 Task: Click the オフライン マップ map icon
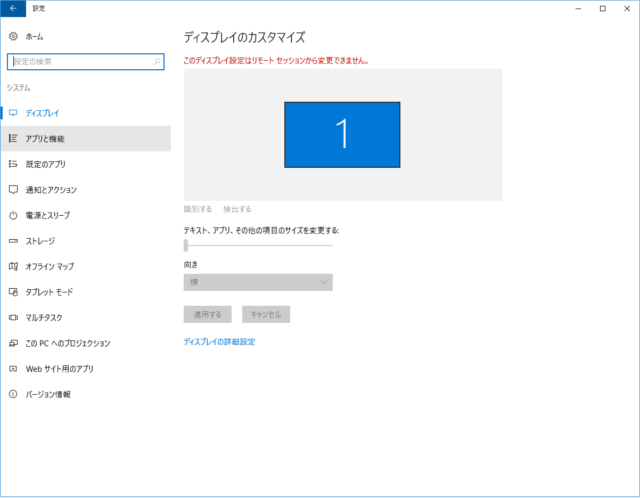13,267
